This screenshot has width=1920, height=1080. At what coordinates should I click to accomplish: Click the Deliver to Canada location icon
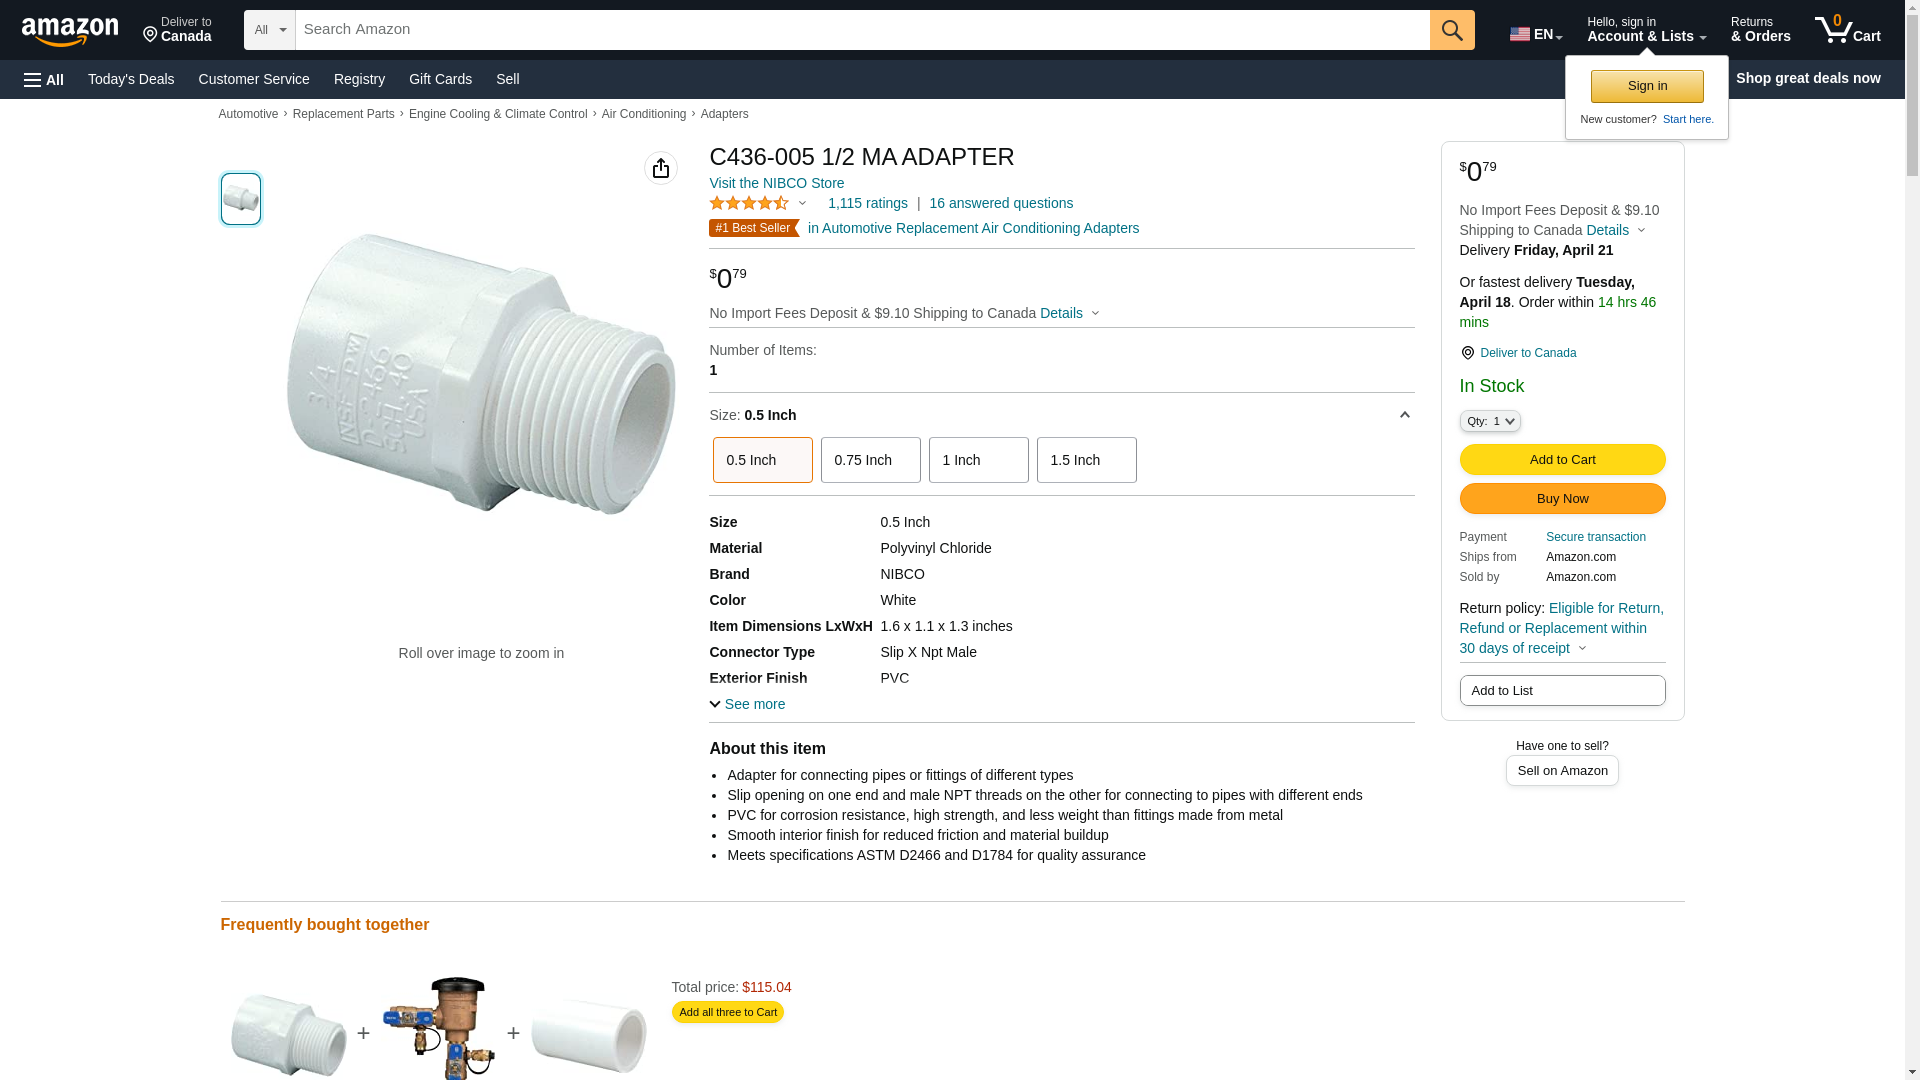[x=1467, y=353]
